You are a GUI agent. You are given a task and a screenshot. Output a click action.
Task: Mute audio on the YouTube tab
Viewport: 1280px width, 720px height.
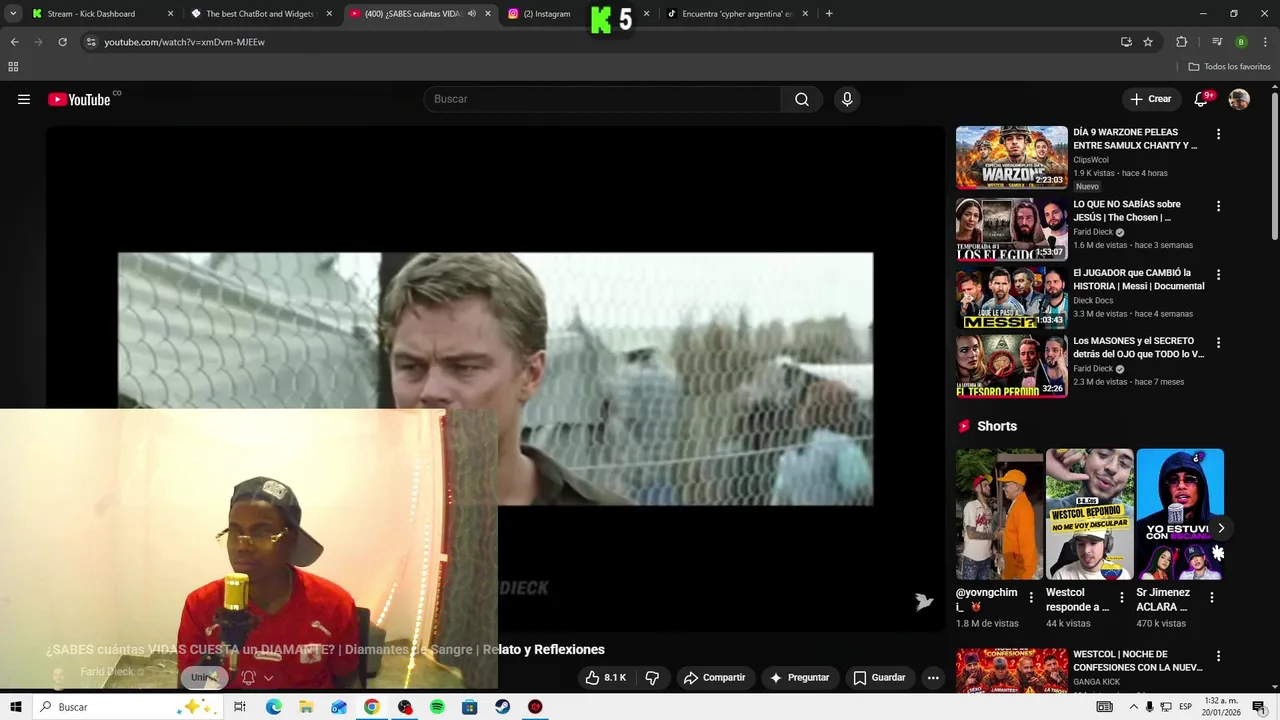(x=472, y=14)
